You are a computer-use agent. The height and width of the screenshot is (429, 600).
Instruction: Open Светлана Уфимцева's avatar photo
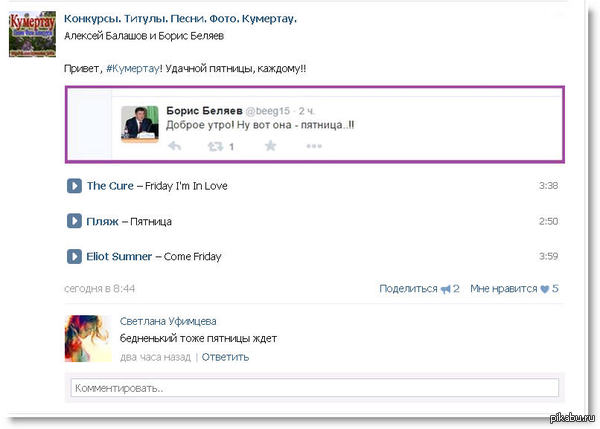point(86,338)
